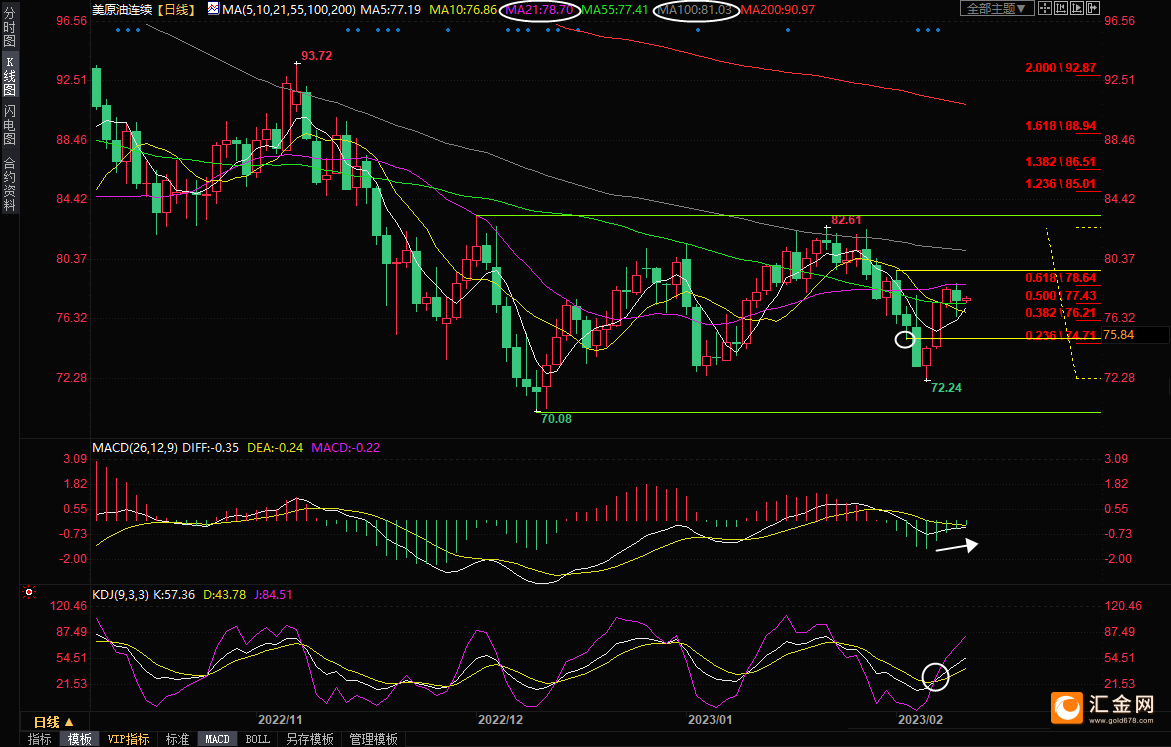Click the DEA:-0.24 value
The height and width of the screenshot is (747, 1171).
coord(275,447)
